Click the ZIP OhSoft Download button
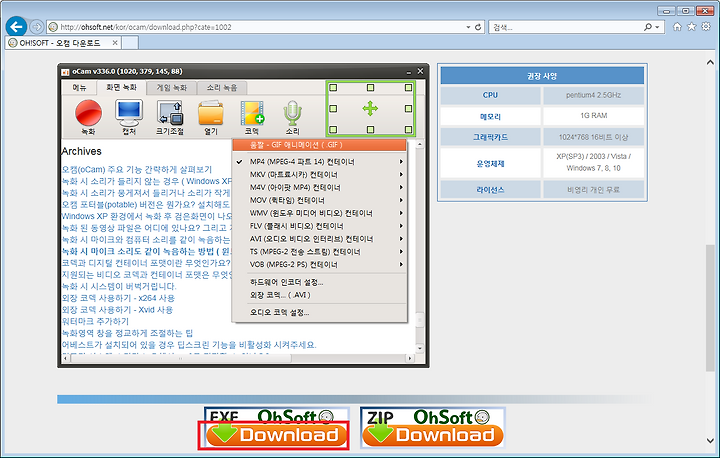Screen dimensions: 720x458 [x=433, y=428]
